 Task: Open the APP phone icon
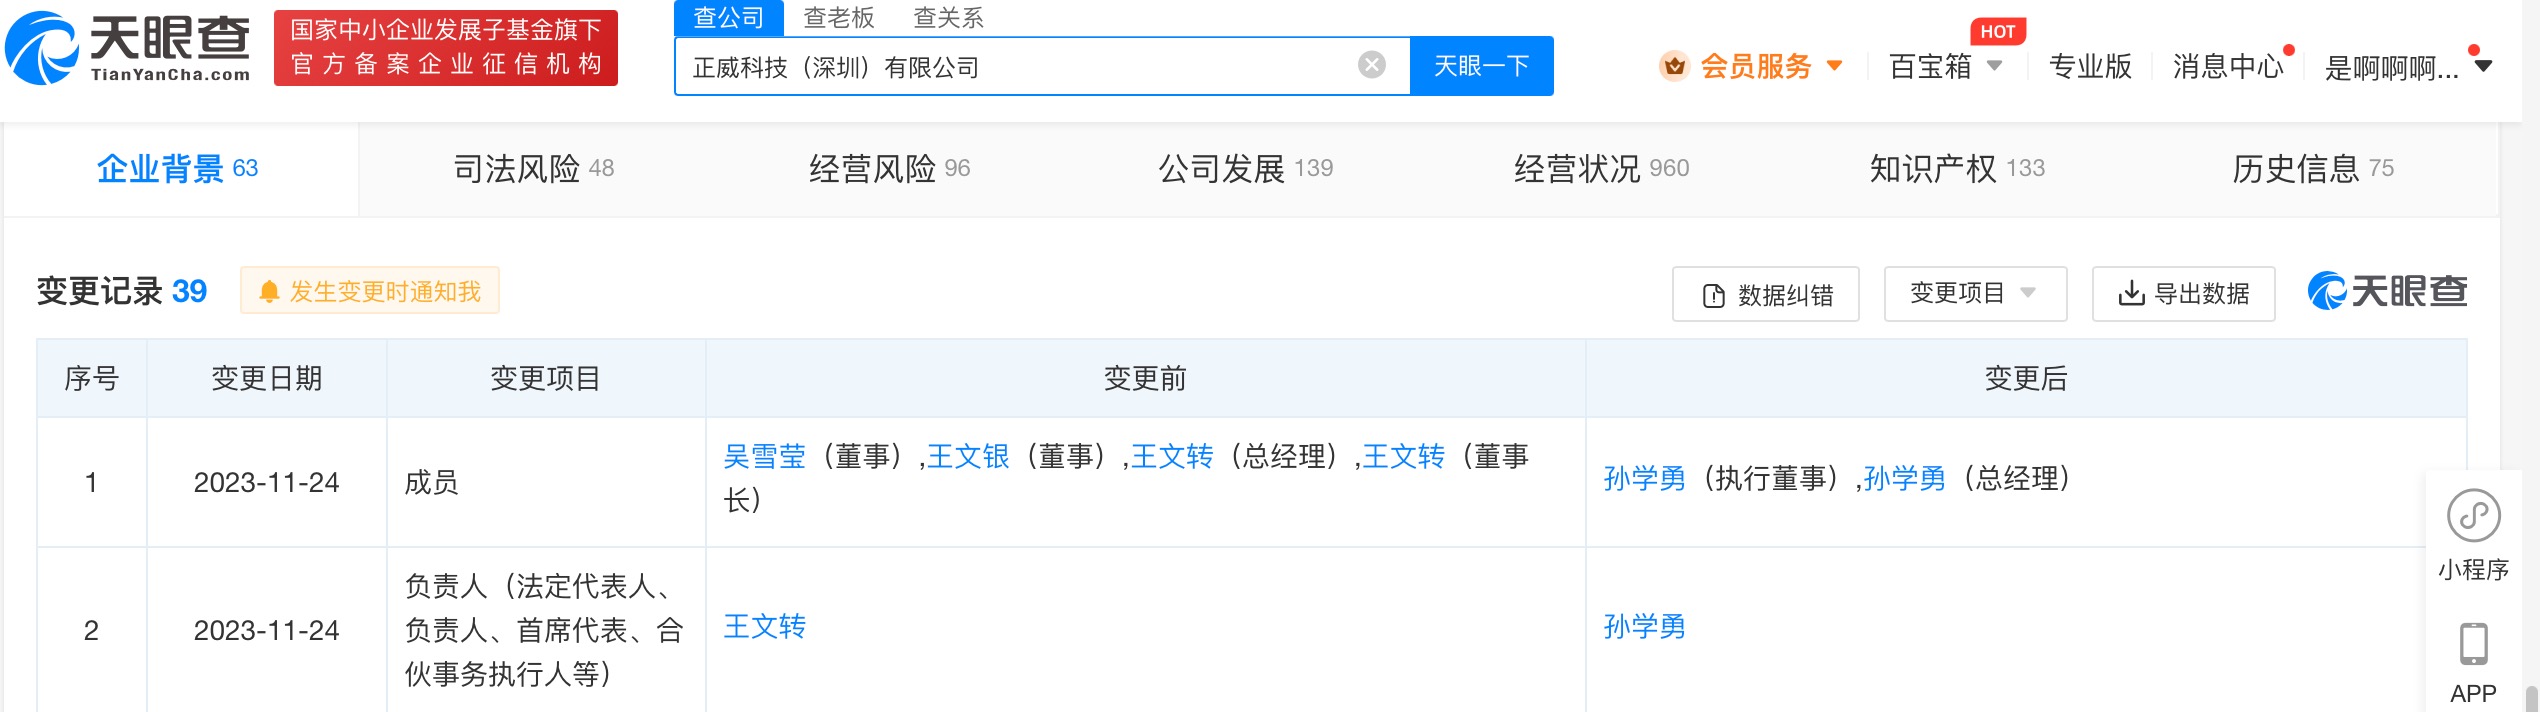pyautogui.click(x=2473, y=644)
